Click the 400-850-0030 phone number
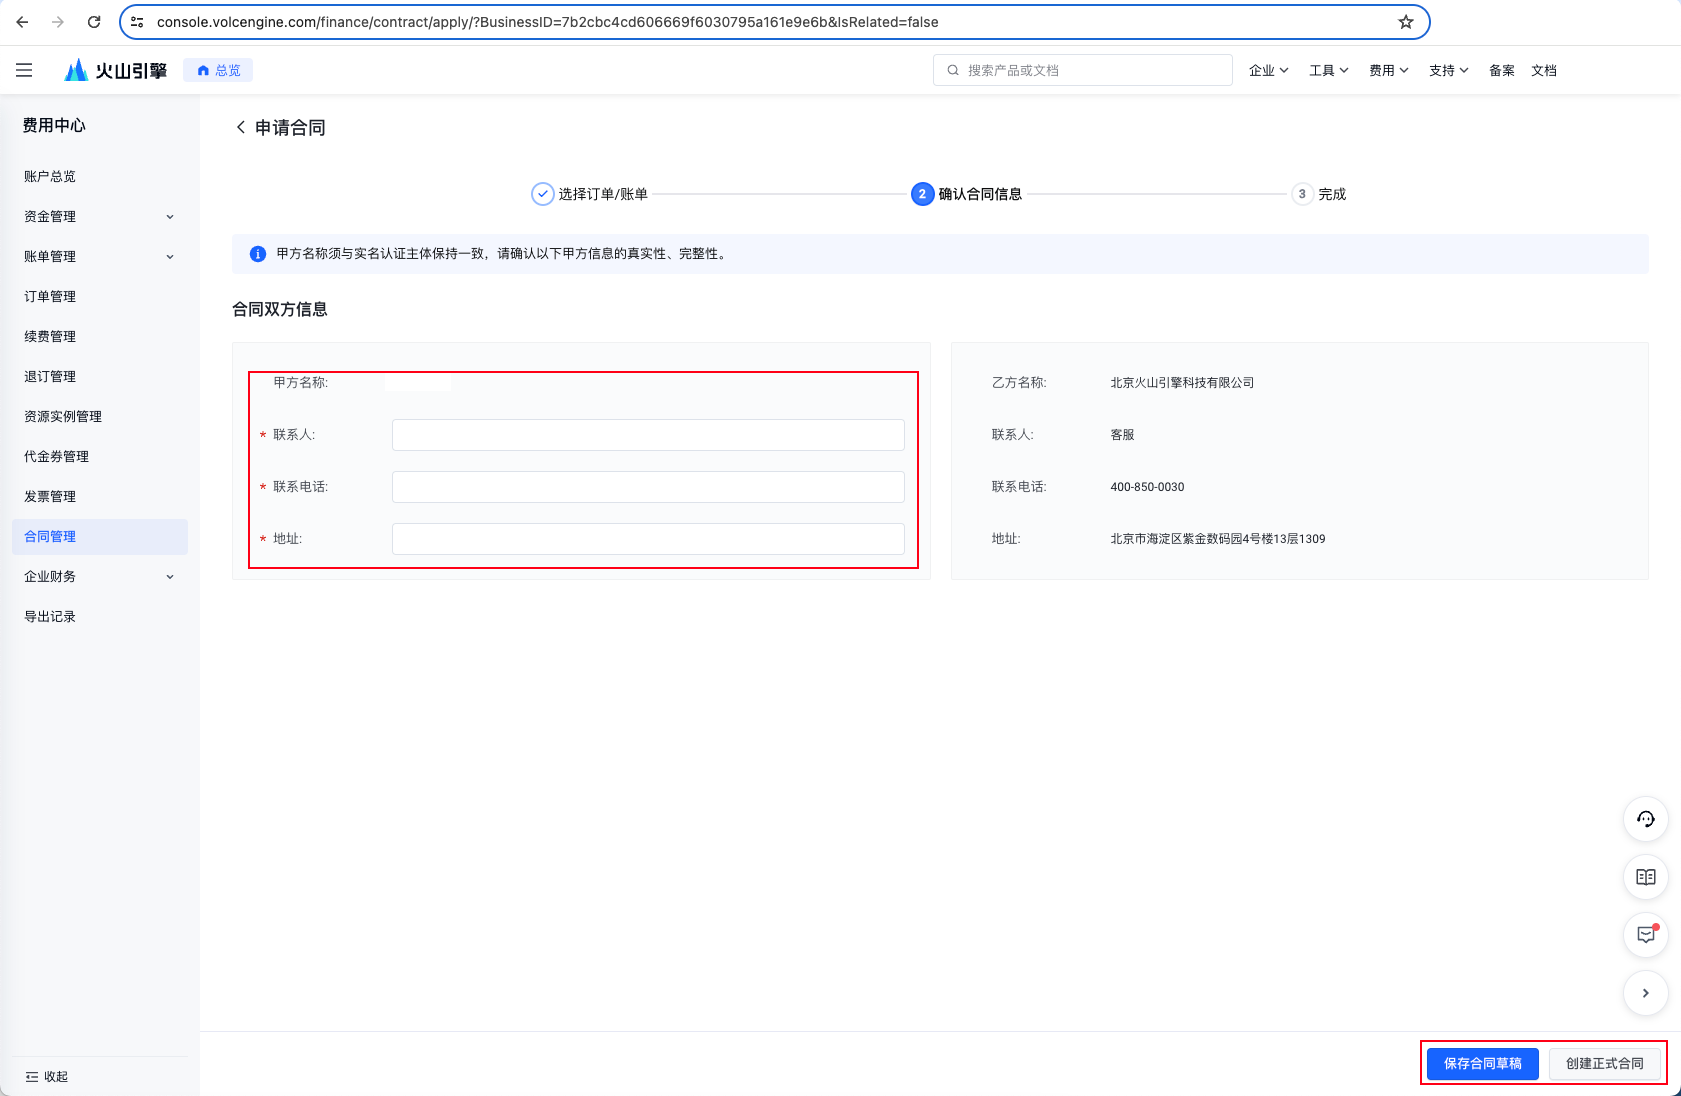This screenshot has width=1681, height=1096. pyautogui.click(x=1147, y=487)
